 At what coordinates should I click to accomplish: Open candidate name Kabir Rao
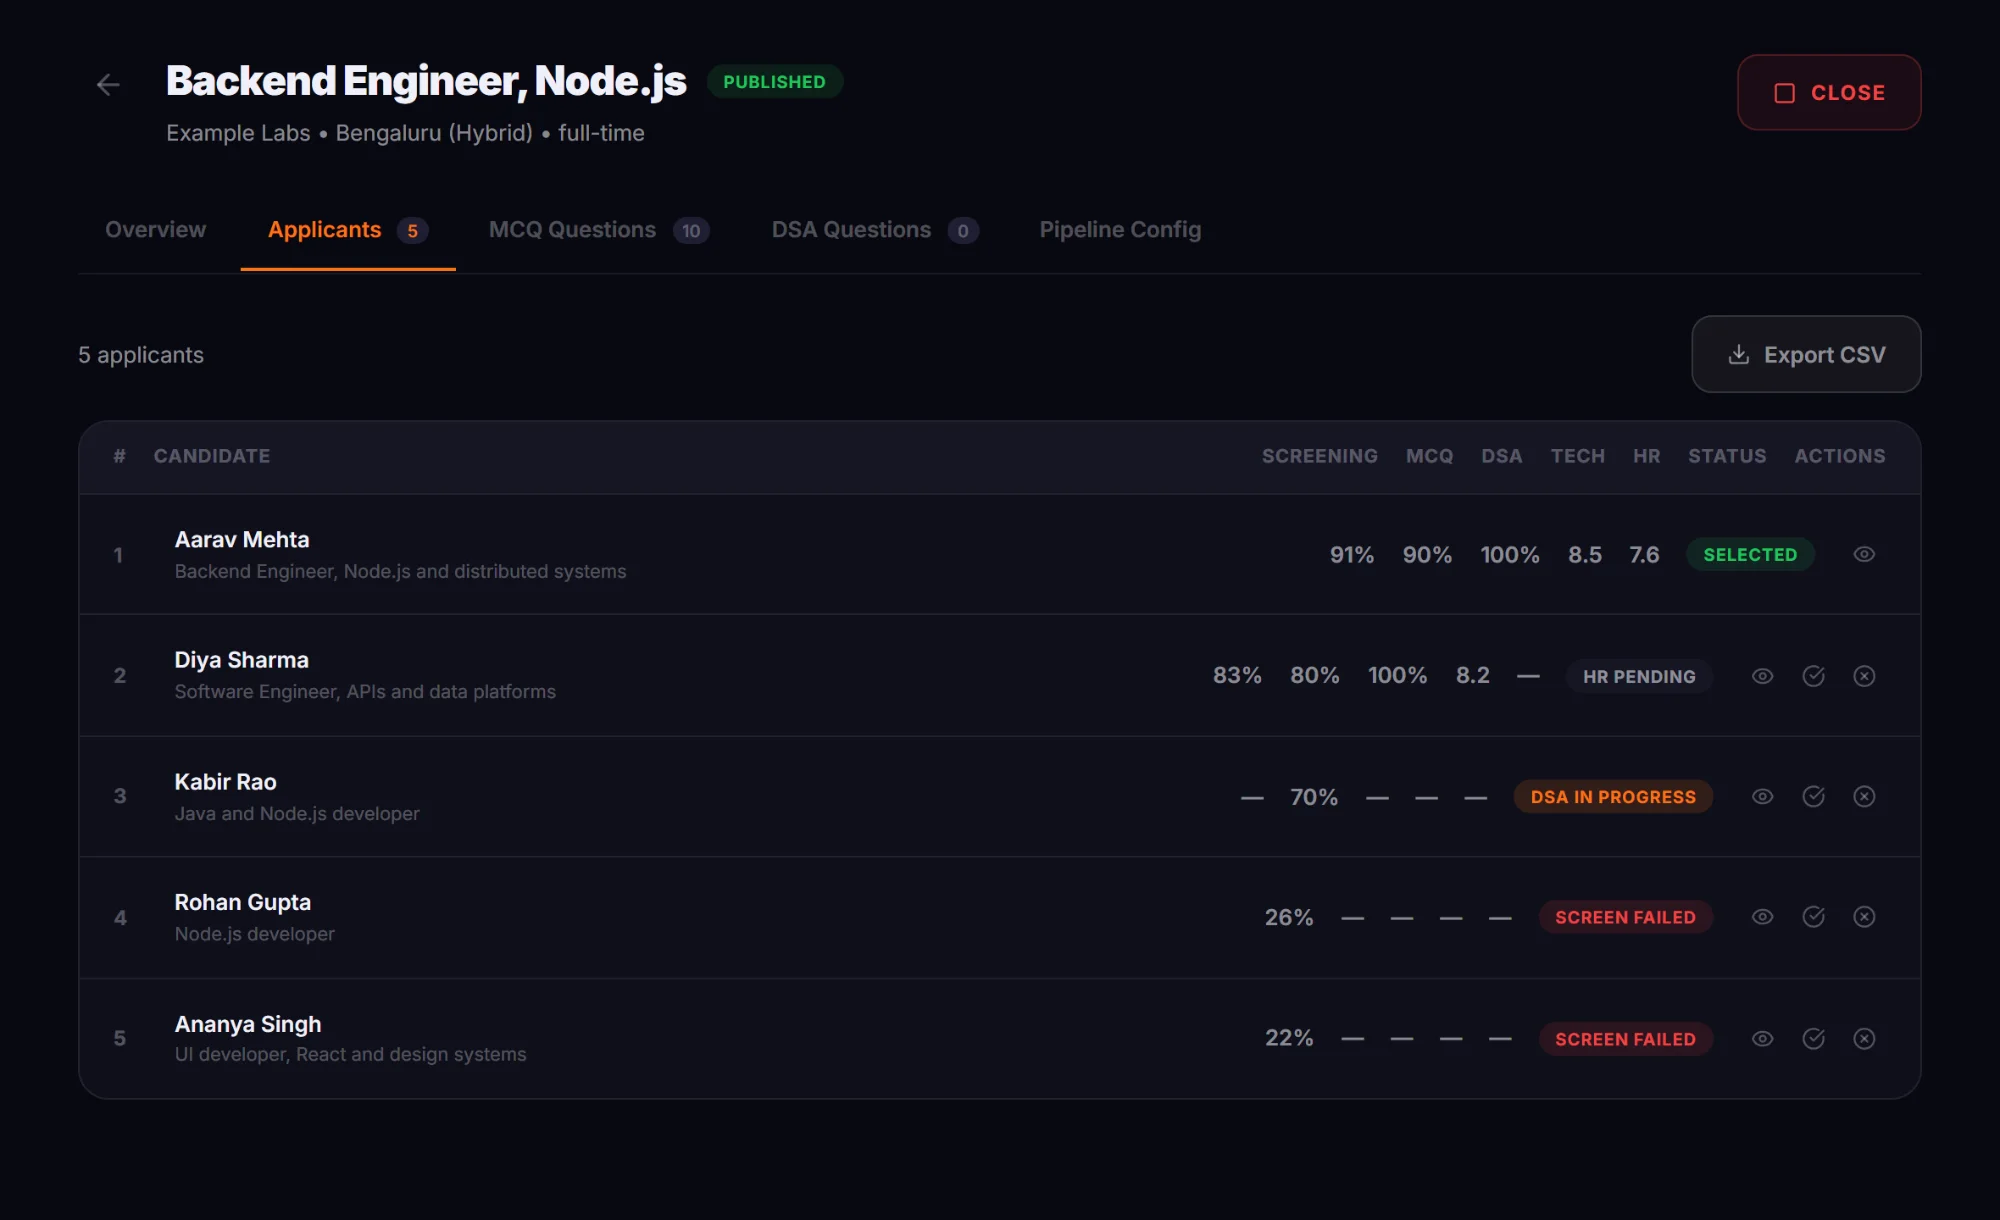226,782
